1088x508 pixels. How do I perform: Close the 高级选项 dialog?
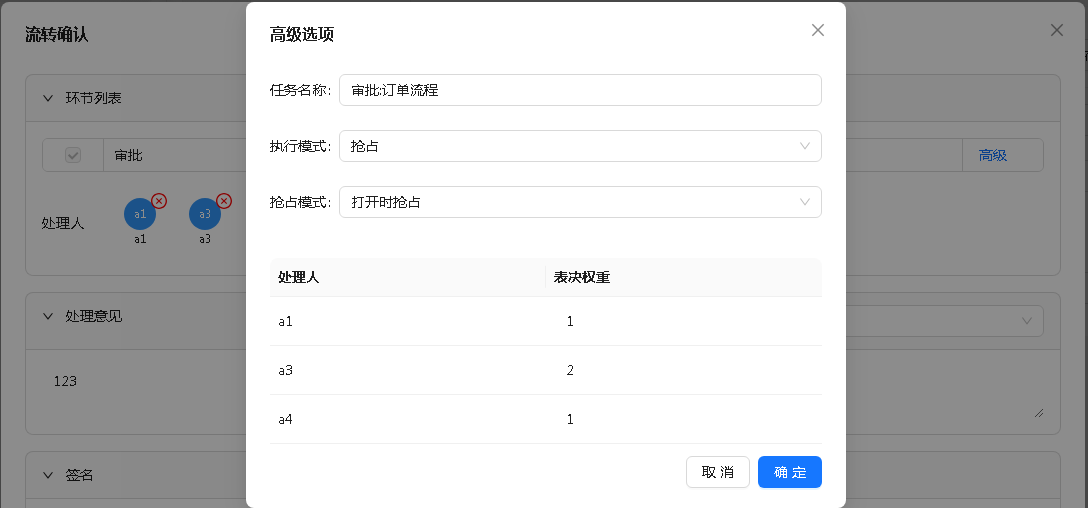(x=818, y=30)
